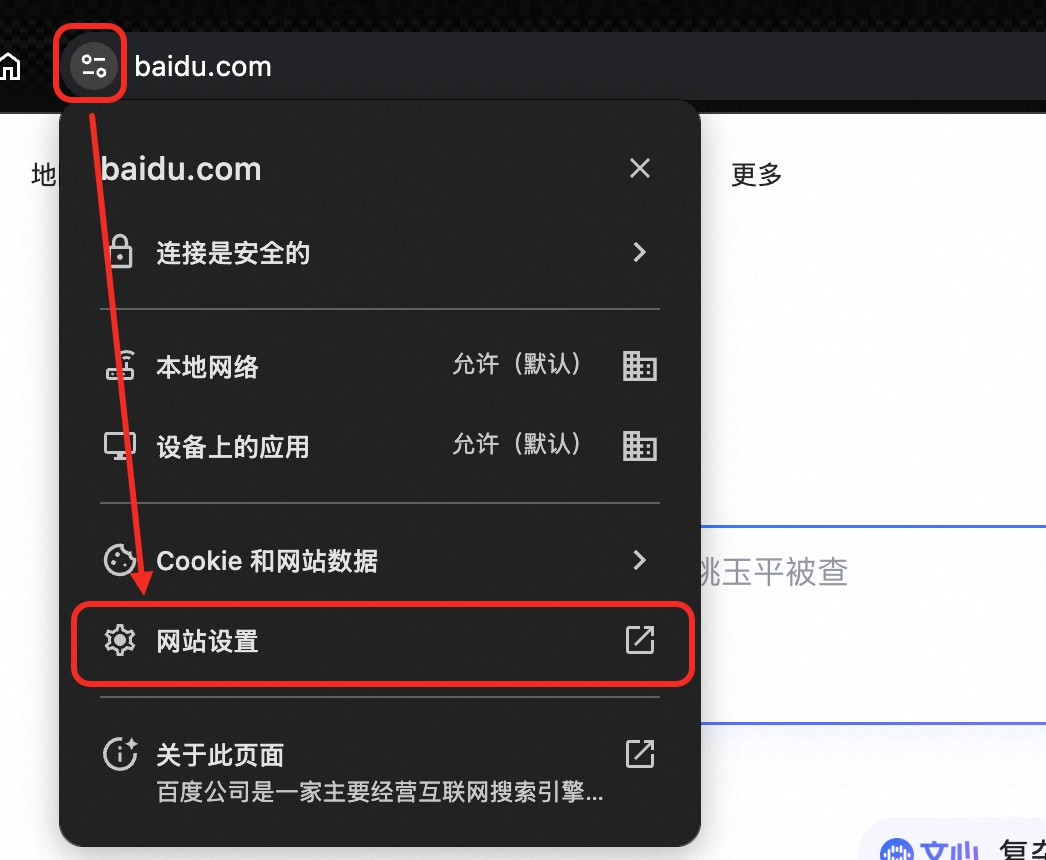This screenshot has width=1046, height=860.
Task: Click the 设备上的应用 monitor icon
Action: (x=120, y=446)
